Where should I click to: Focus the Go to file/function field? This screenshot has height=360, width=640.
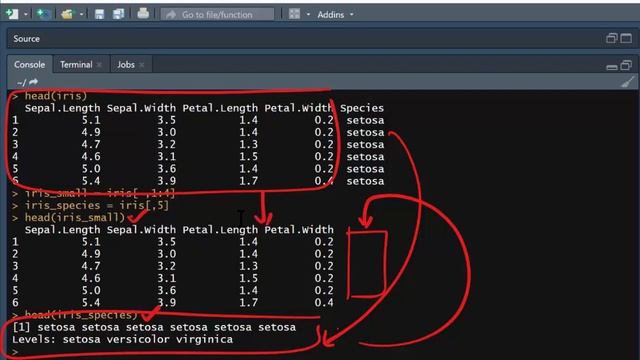tap(218, 15)
